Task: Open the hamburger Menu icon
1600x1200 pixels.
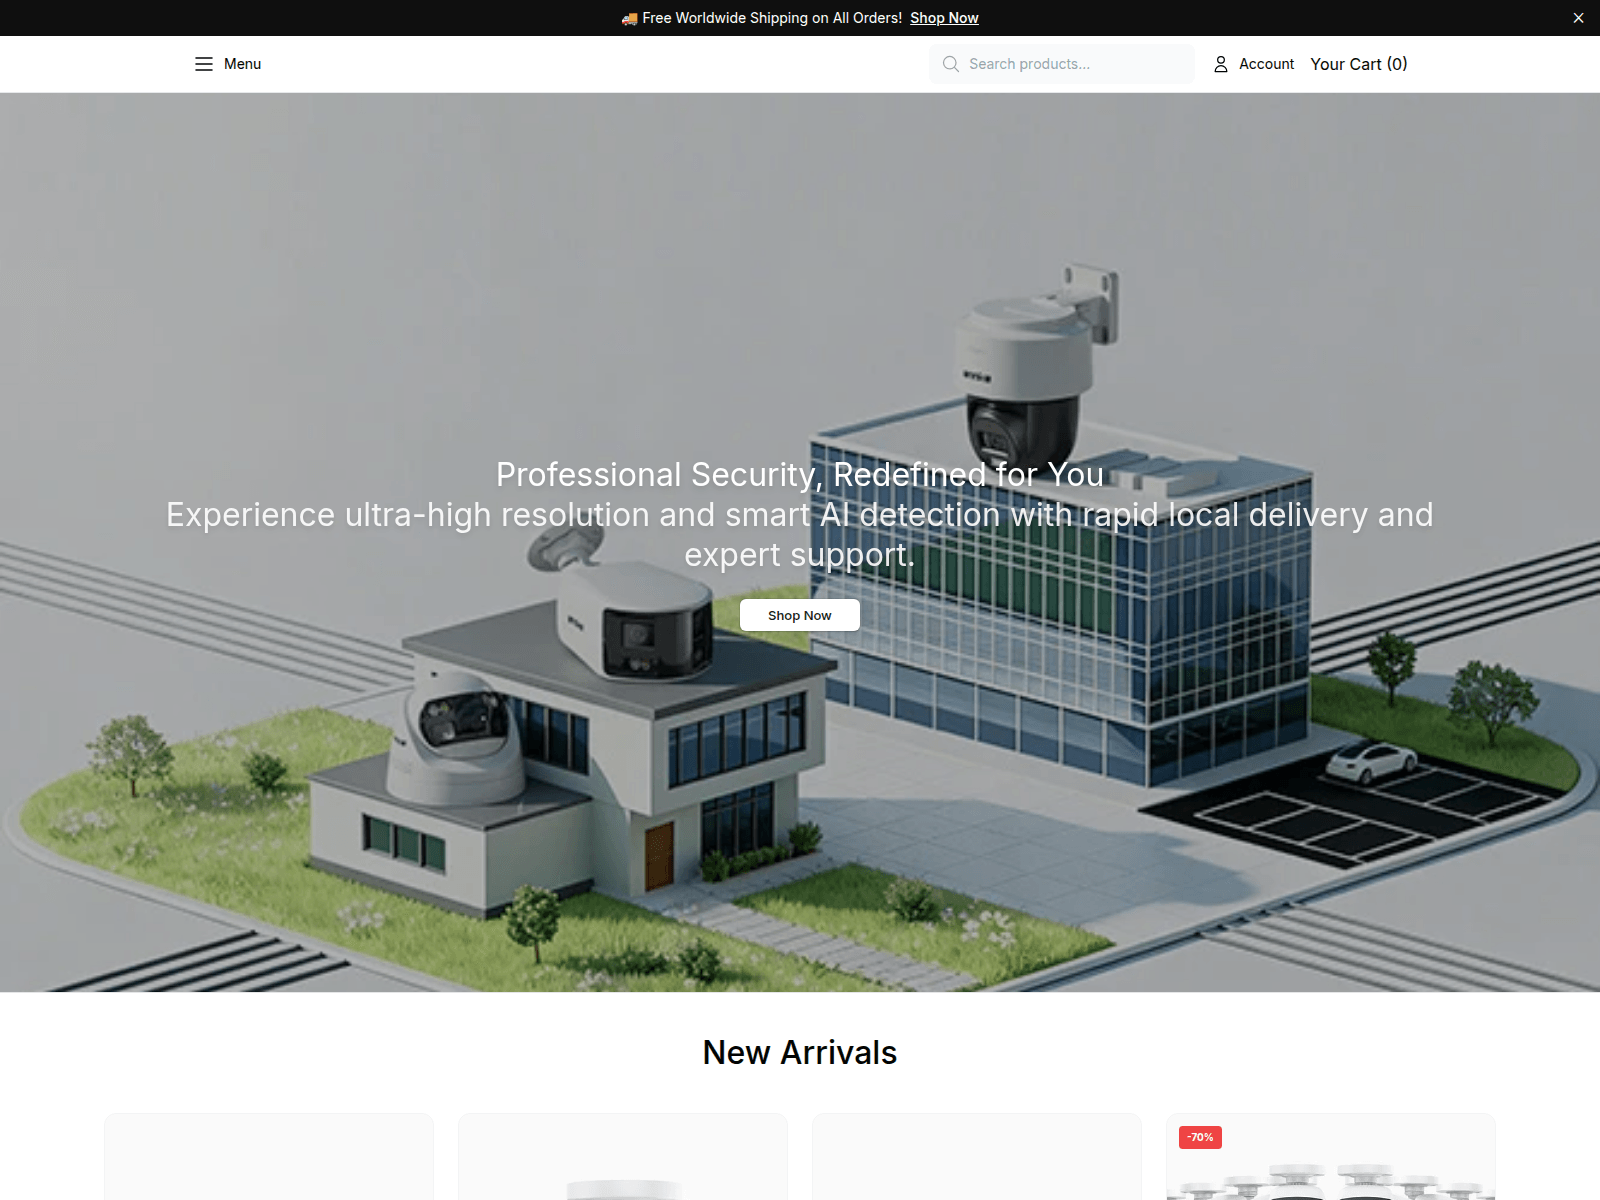Action: click(204, 64)
